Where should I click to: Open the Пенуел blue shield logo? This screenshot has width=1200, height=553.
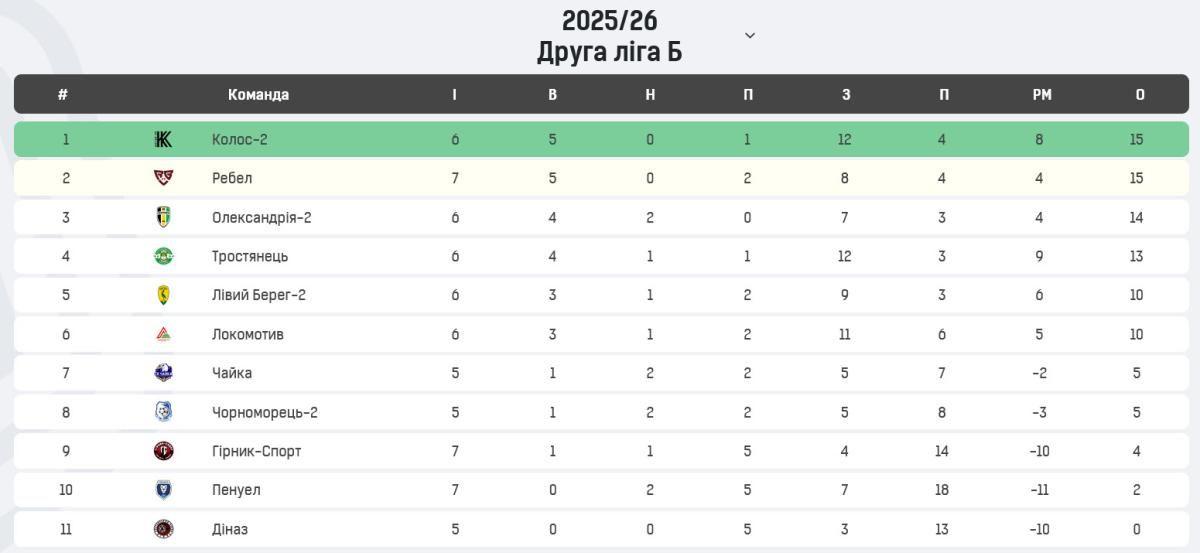(163, 490)
